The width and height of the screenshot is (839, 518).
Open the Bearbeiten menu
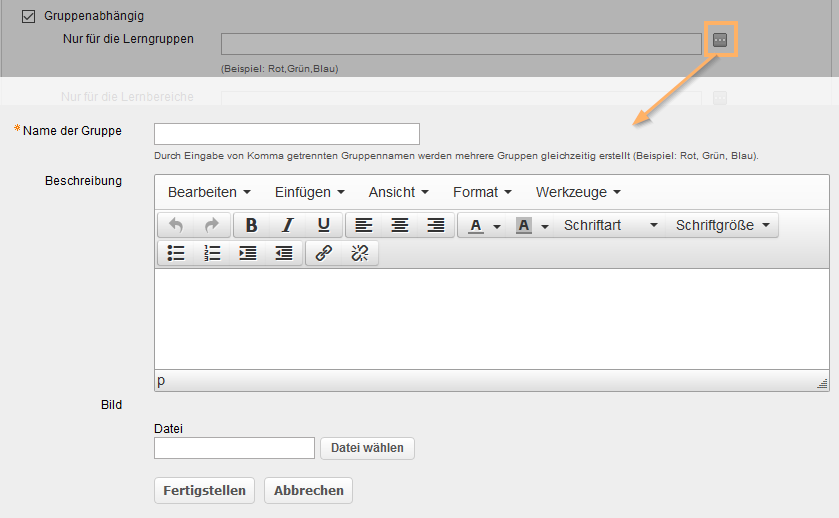click(x=209, y=192)
